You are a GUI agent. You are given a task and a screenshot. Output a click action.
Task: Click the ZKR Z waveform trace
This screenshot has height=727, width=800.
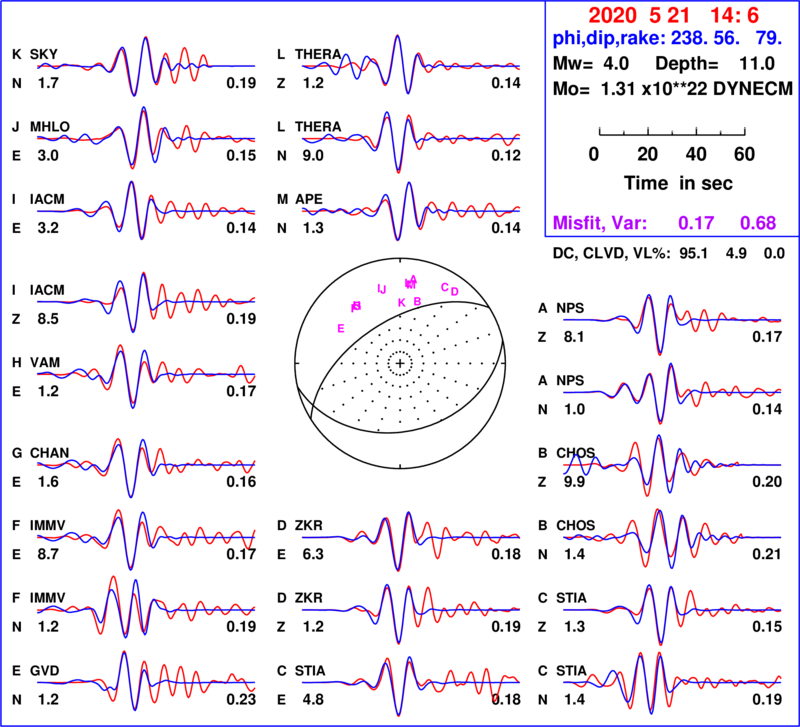[x=411, y=612]
